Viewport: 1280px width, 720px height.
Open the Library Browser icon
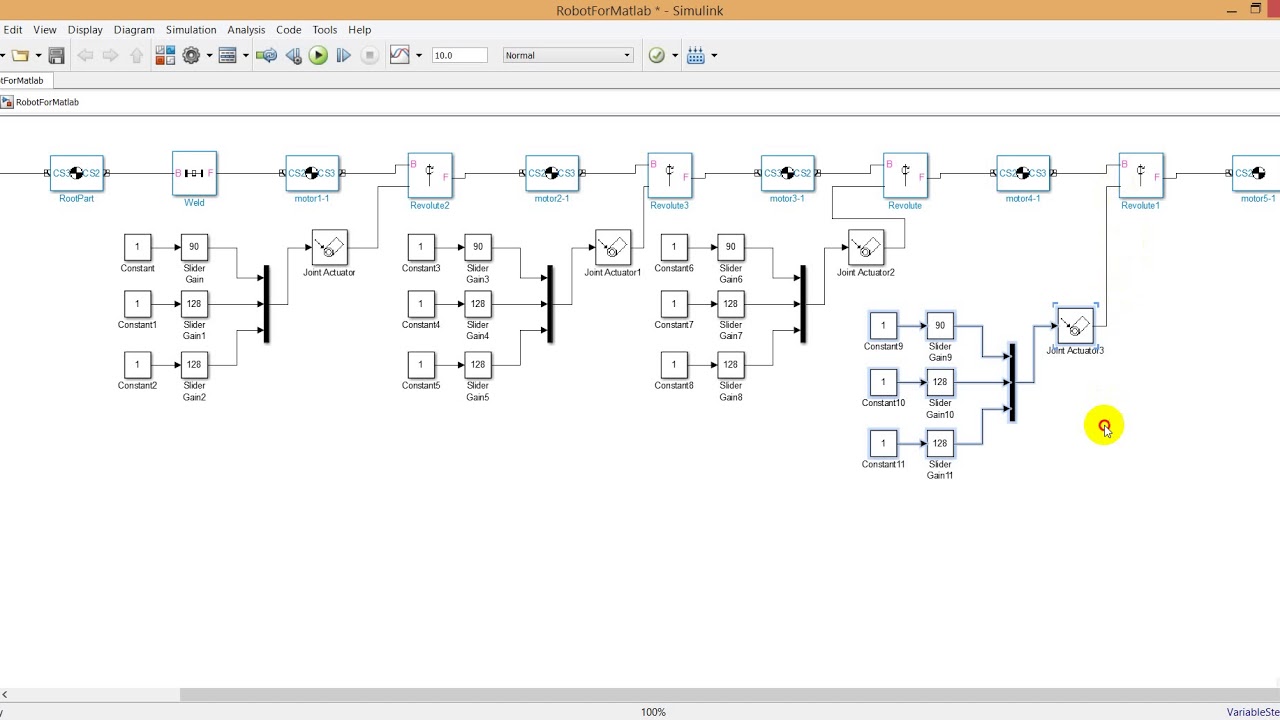click(x=165, y=56)
